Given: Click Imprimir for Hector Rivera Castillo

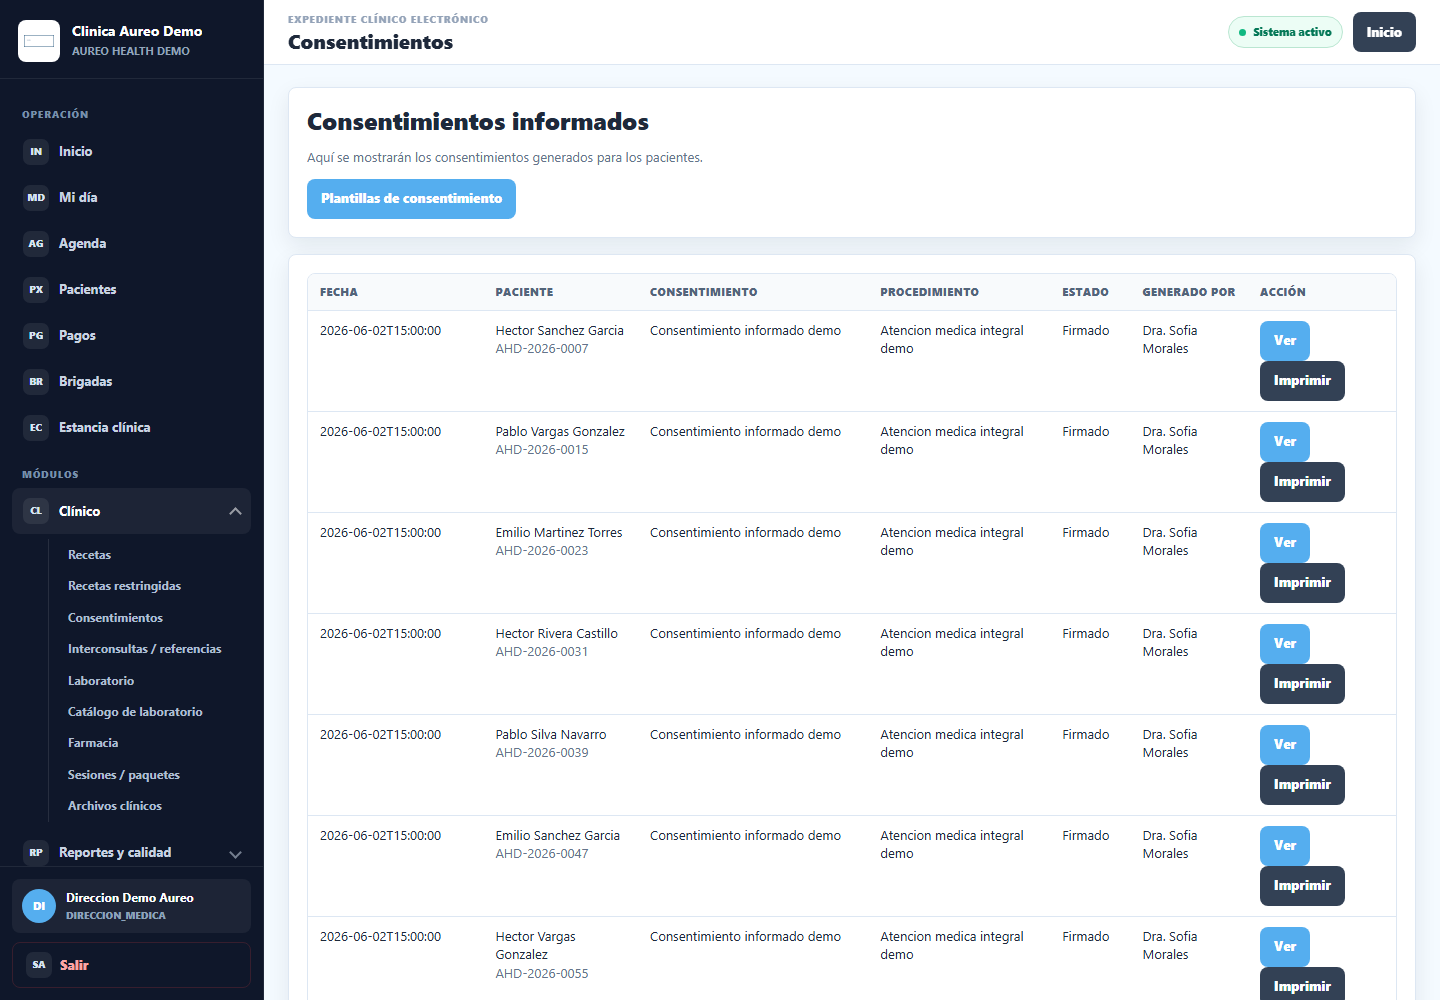Looking at the screenshot, I should (1302, 684).
